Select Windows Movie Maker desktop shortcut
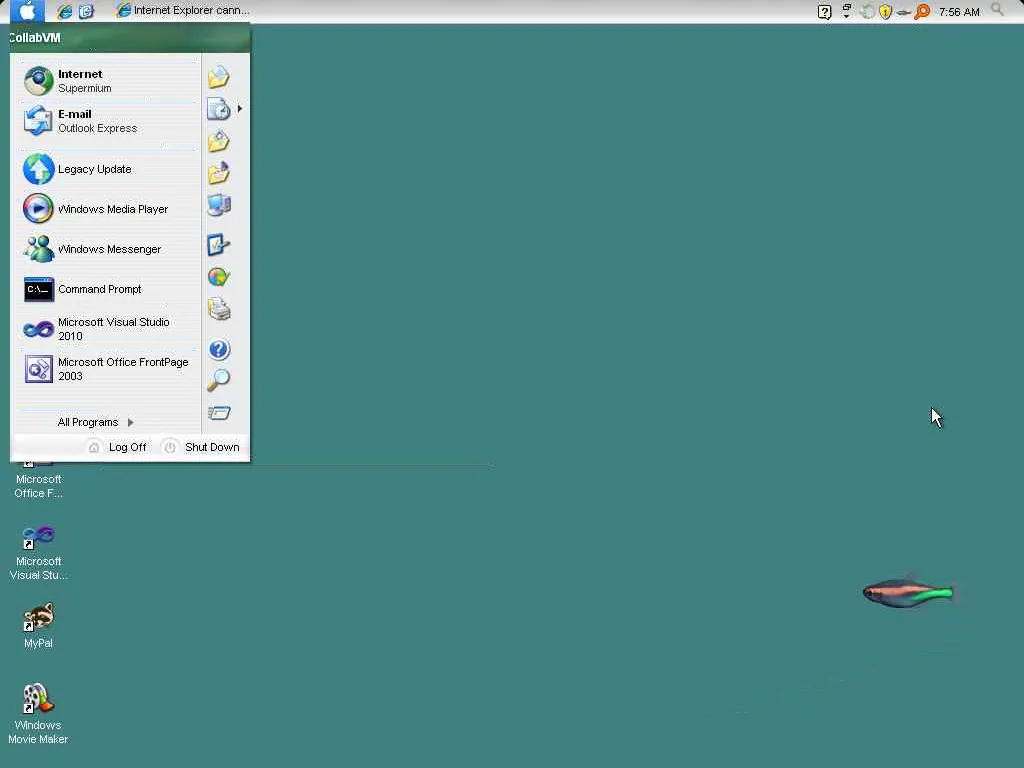 [x=38, y=714]
